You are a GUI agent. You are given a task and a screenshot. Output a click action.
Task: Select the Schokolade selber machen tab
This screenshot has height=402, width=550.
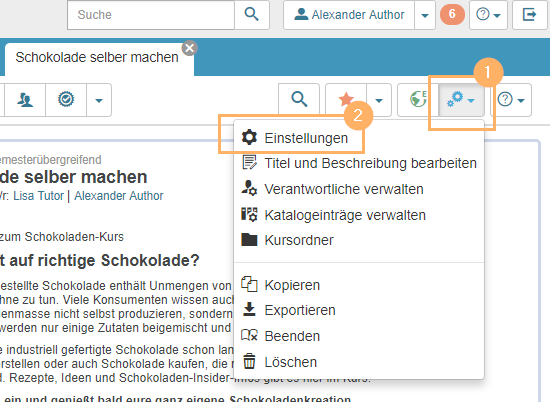tap(97, 58)
